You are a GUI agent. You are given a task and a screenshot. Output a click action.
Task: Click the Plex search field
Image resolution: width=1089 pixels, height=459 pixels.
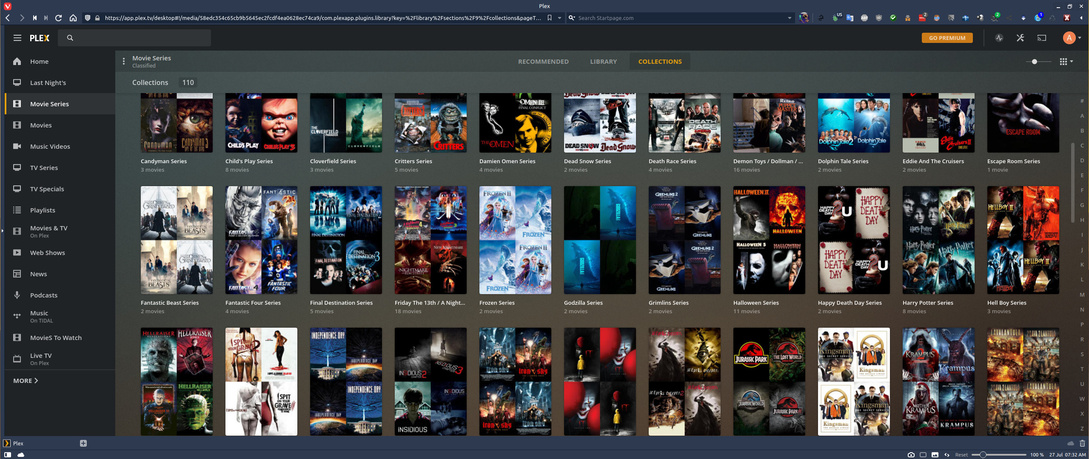[x=135, y=38]
